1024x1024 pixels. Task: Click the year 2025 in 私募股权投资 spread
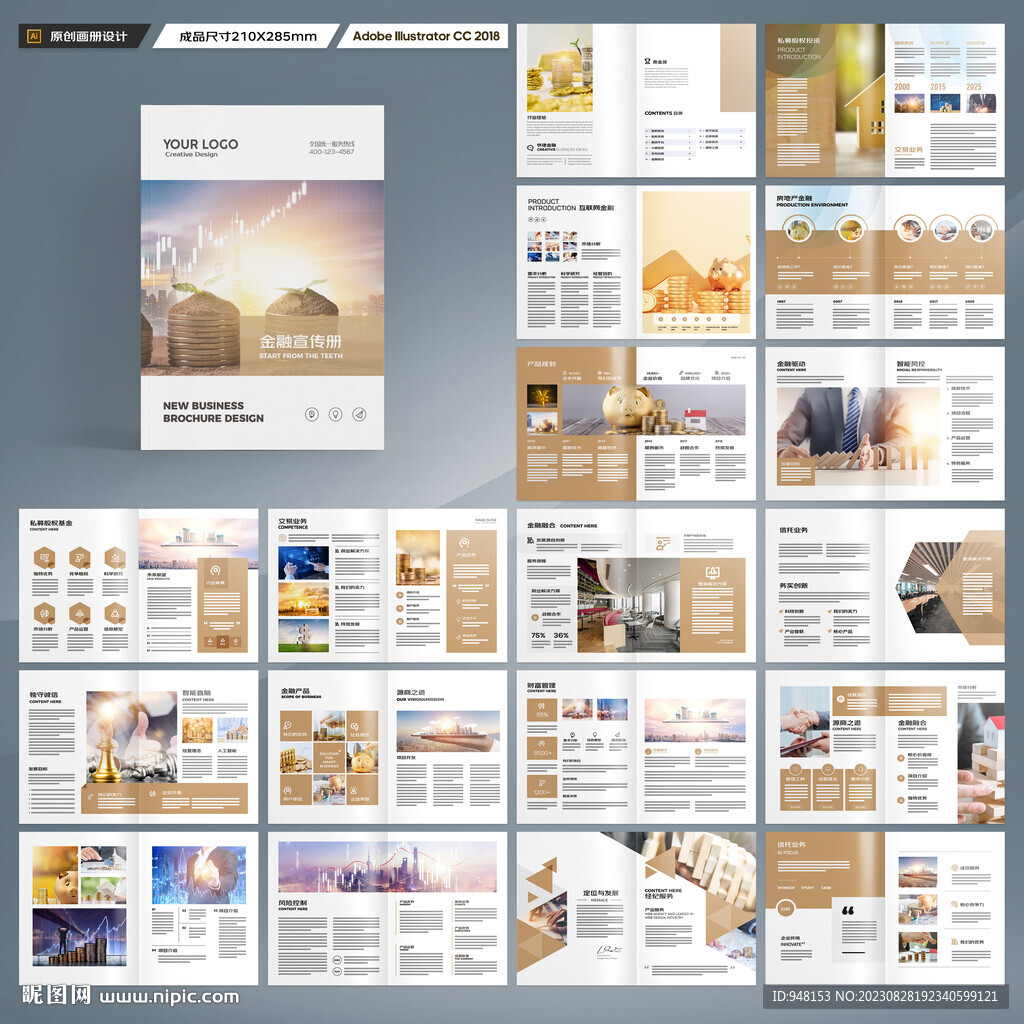974,87
